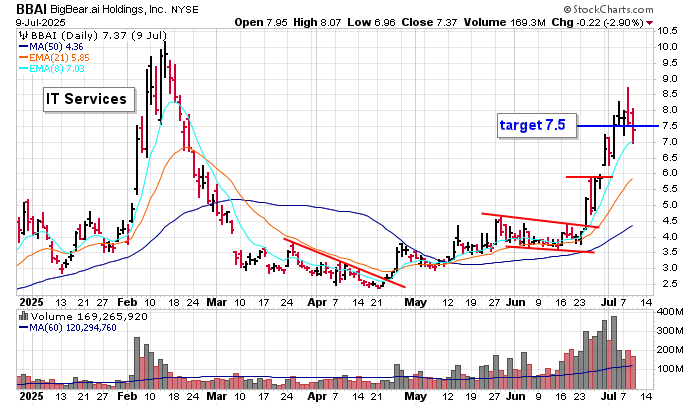This screenshot has height=405, width=700.
Task: Click 8.5 on the price axis
Action: coord(670,94)
